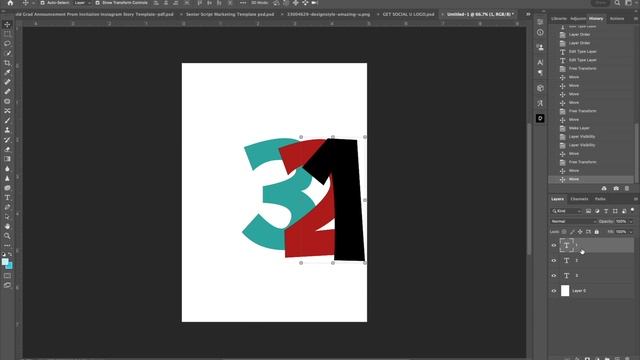Open the Auto-Select Layer dropdown
The height and width of the screenshot is (360, 640).
click(x=82, y=3)
